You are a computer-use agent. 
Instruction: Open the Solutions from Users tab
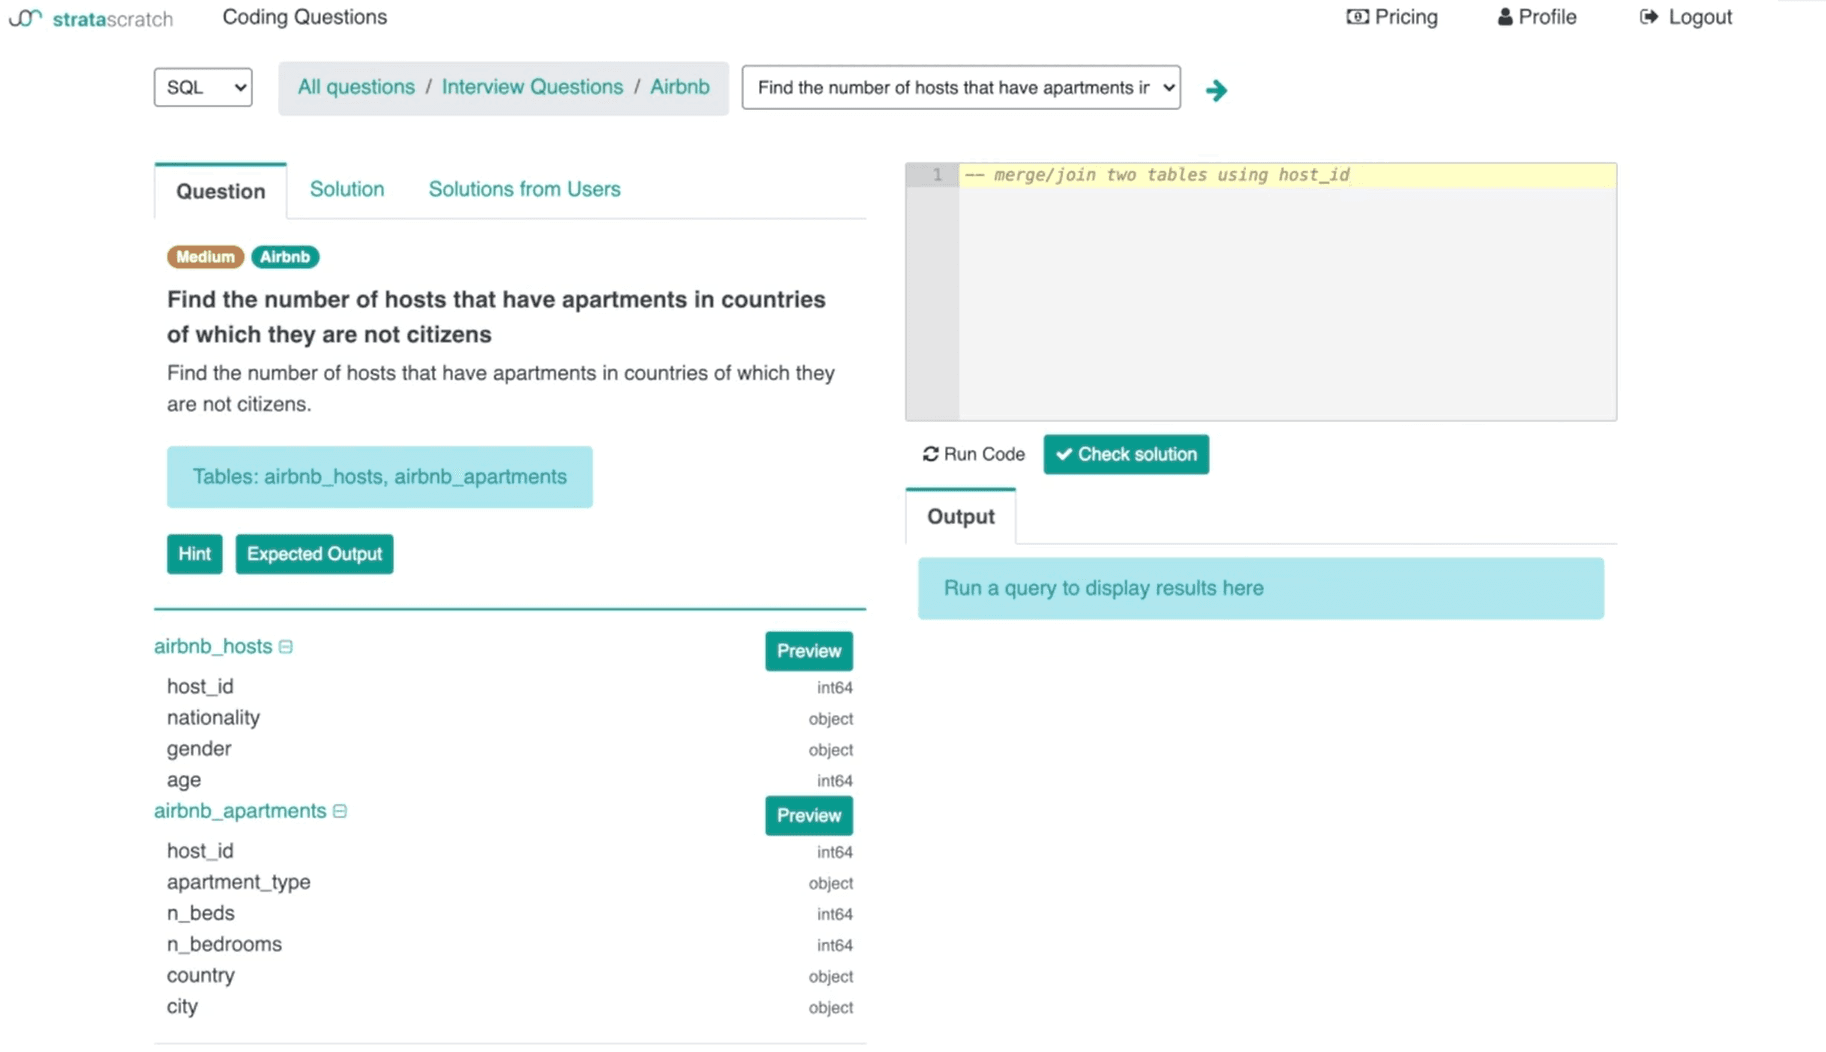click(524, 189)
